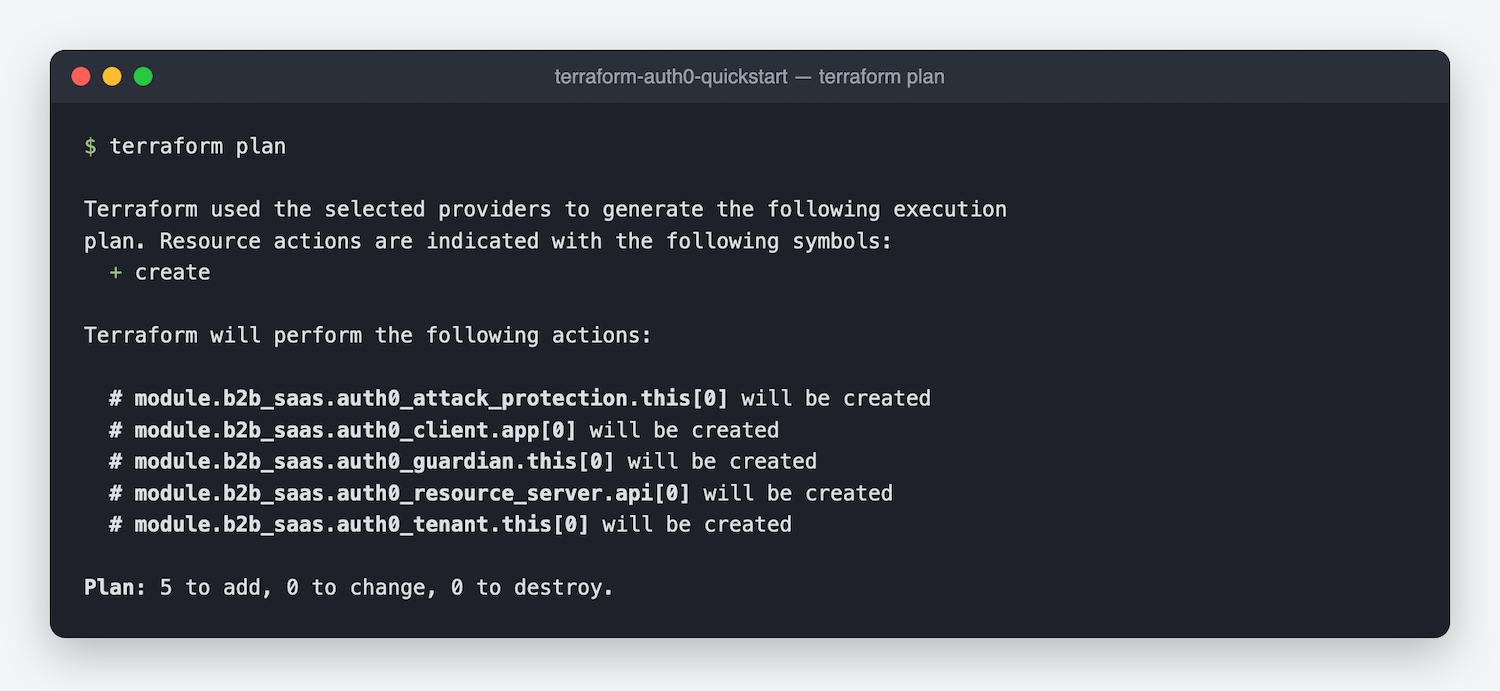Screen dimensions: 1500x691
Task: Click the bold 'Plan:' summary label
Action: [115, 587]
